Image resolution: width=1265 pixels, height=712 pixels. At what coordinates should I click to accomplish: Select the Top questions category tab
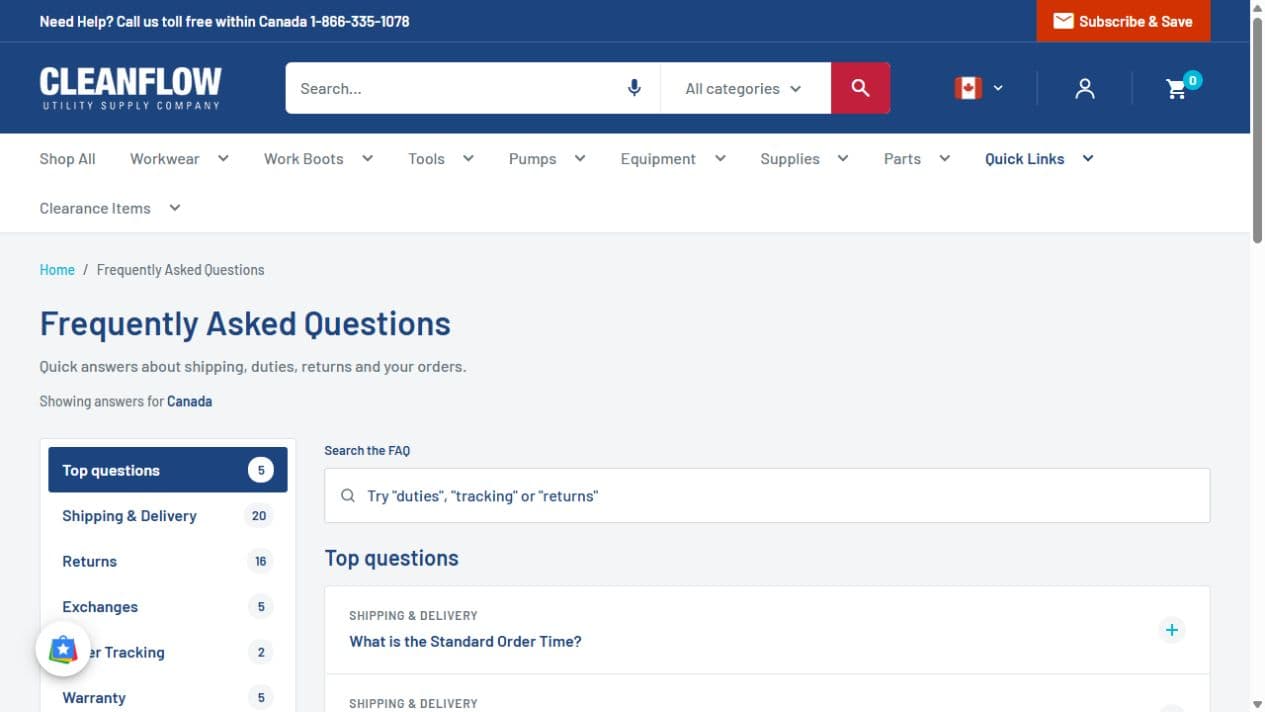pyautogui.click(x=168, y=470)
